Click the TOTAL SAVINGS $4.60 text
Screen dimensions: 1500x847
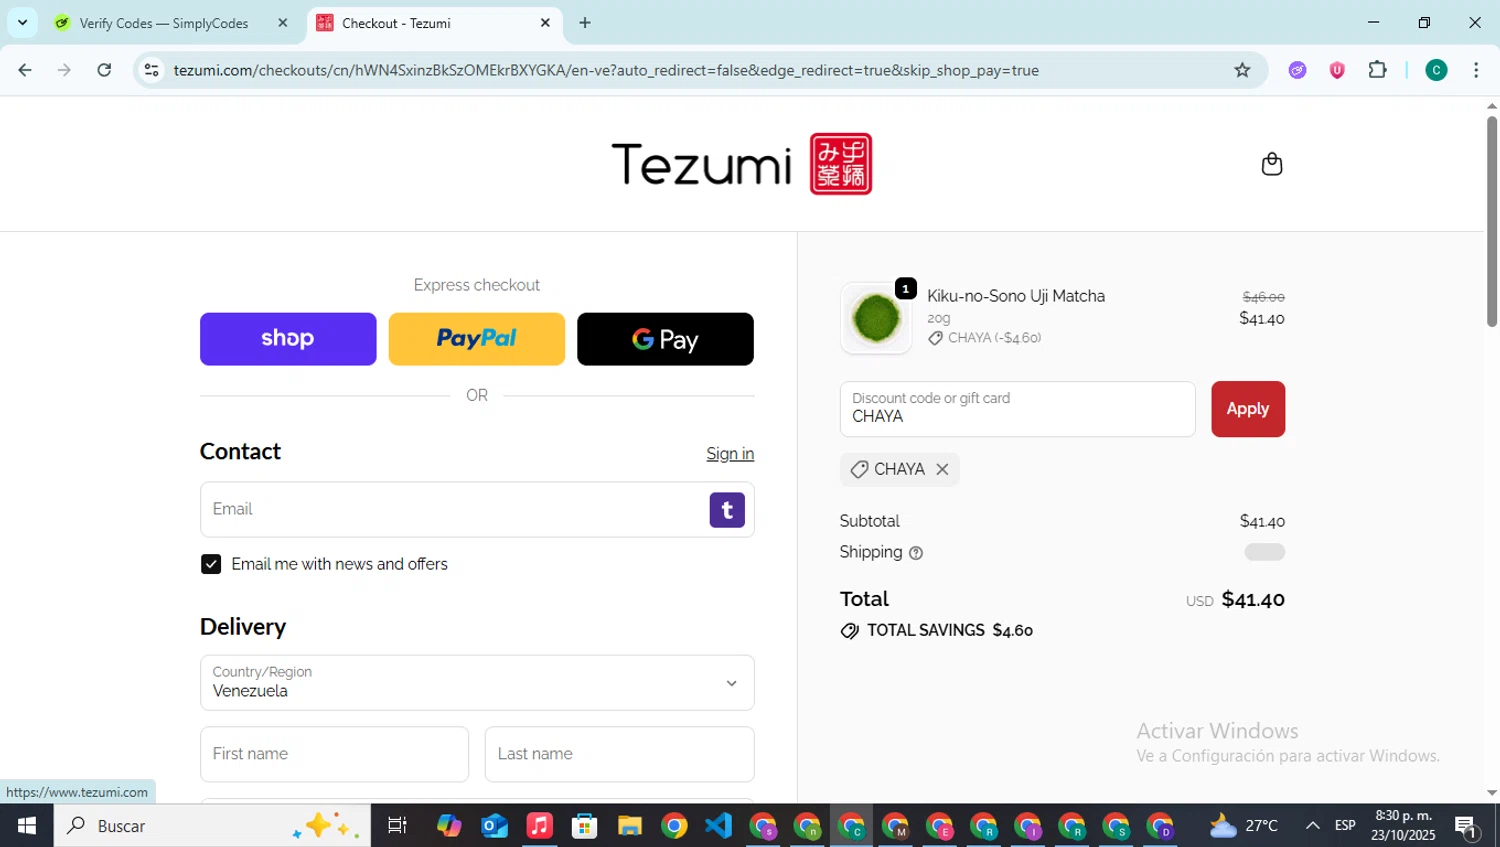click(x=950, y=631)
